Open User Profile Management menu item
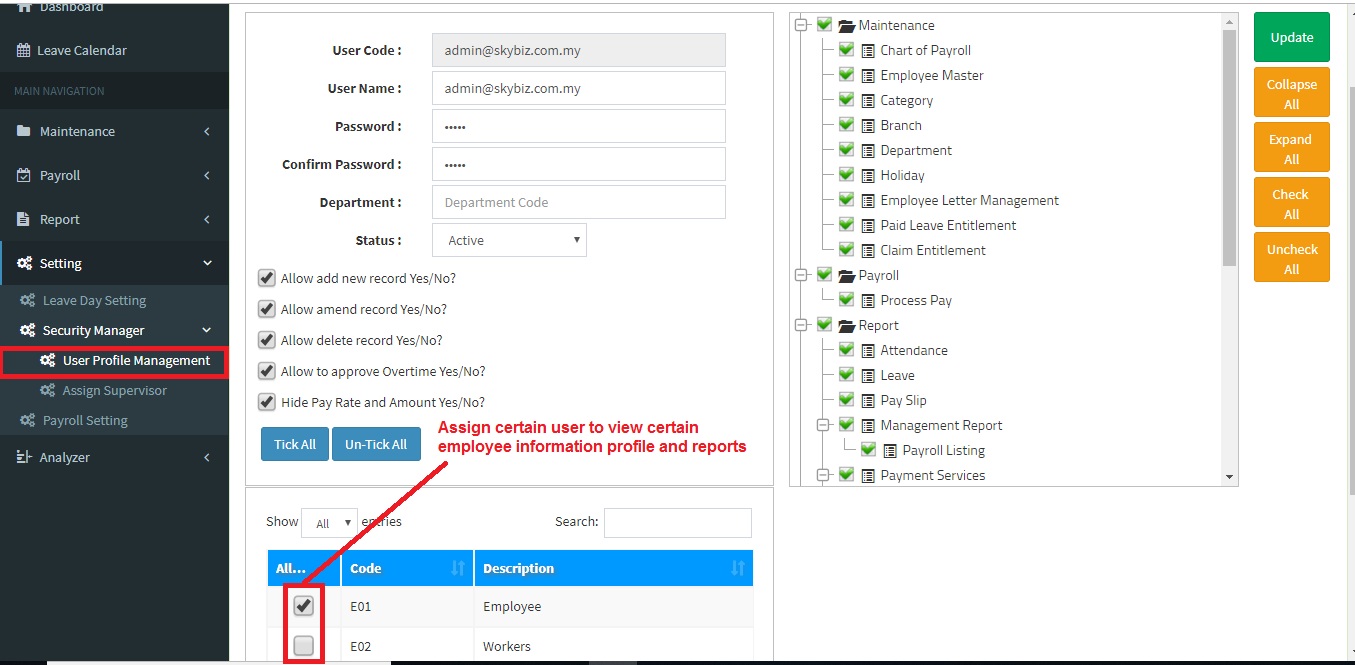 coord(136,361)
